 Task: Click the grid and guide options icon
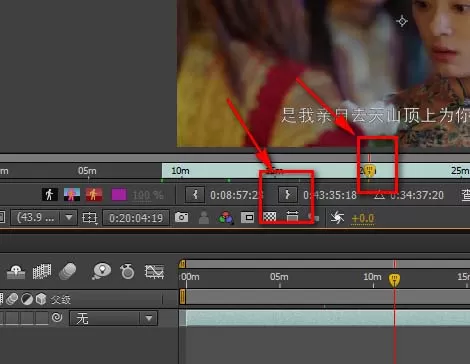click(x=89, y=218)
